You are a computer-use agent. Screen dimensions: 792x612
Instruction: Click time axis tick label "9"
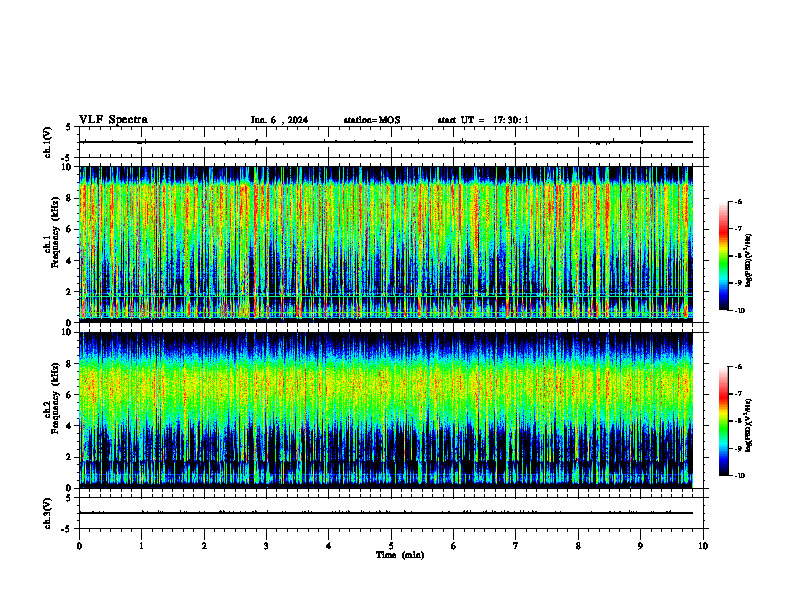640,546
